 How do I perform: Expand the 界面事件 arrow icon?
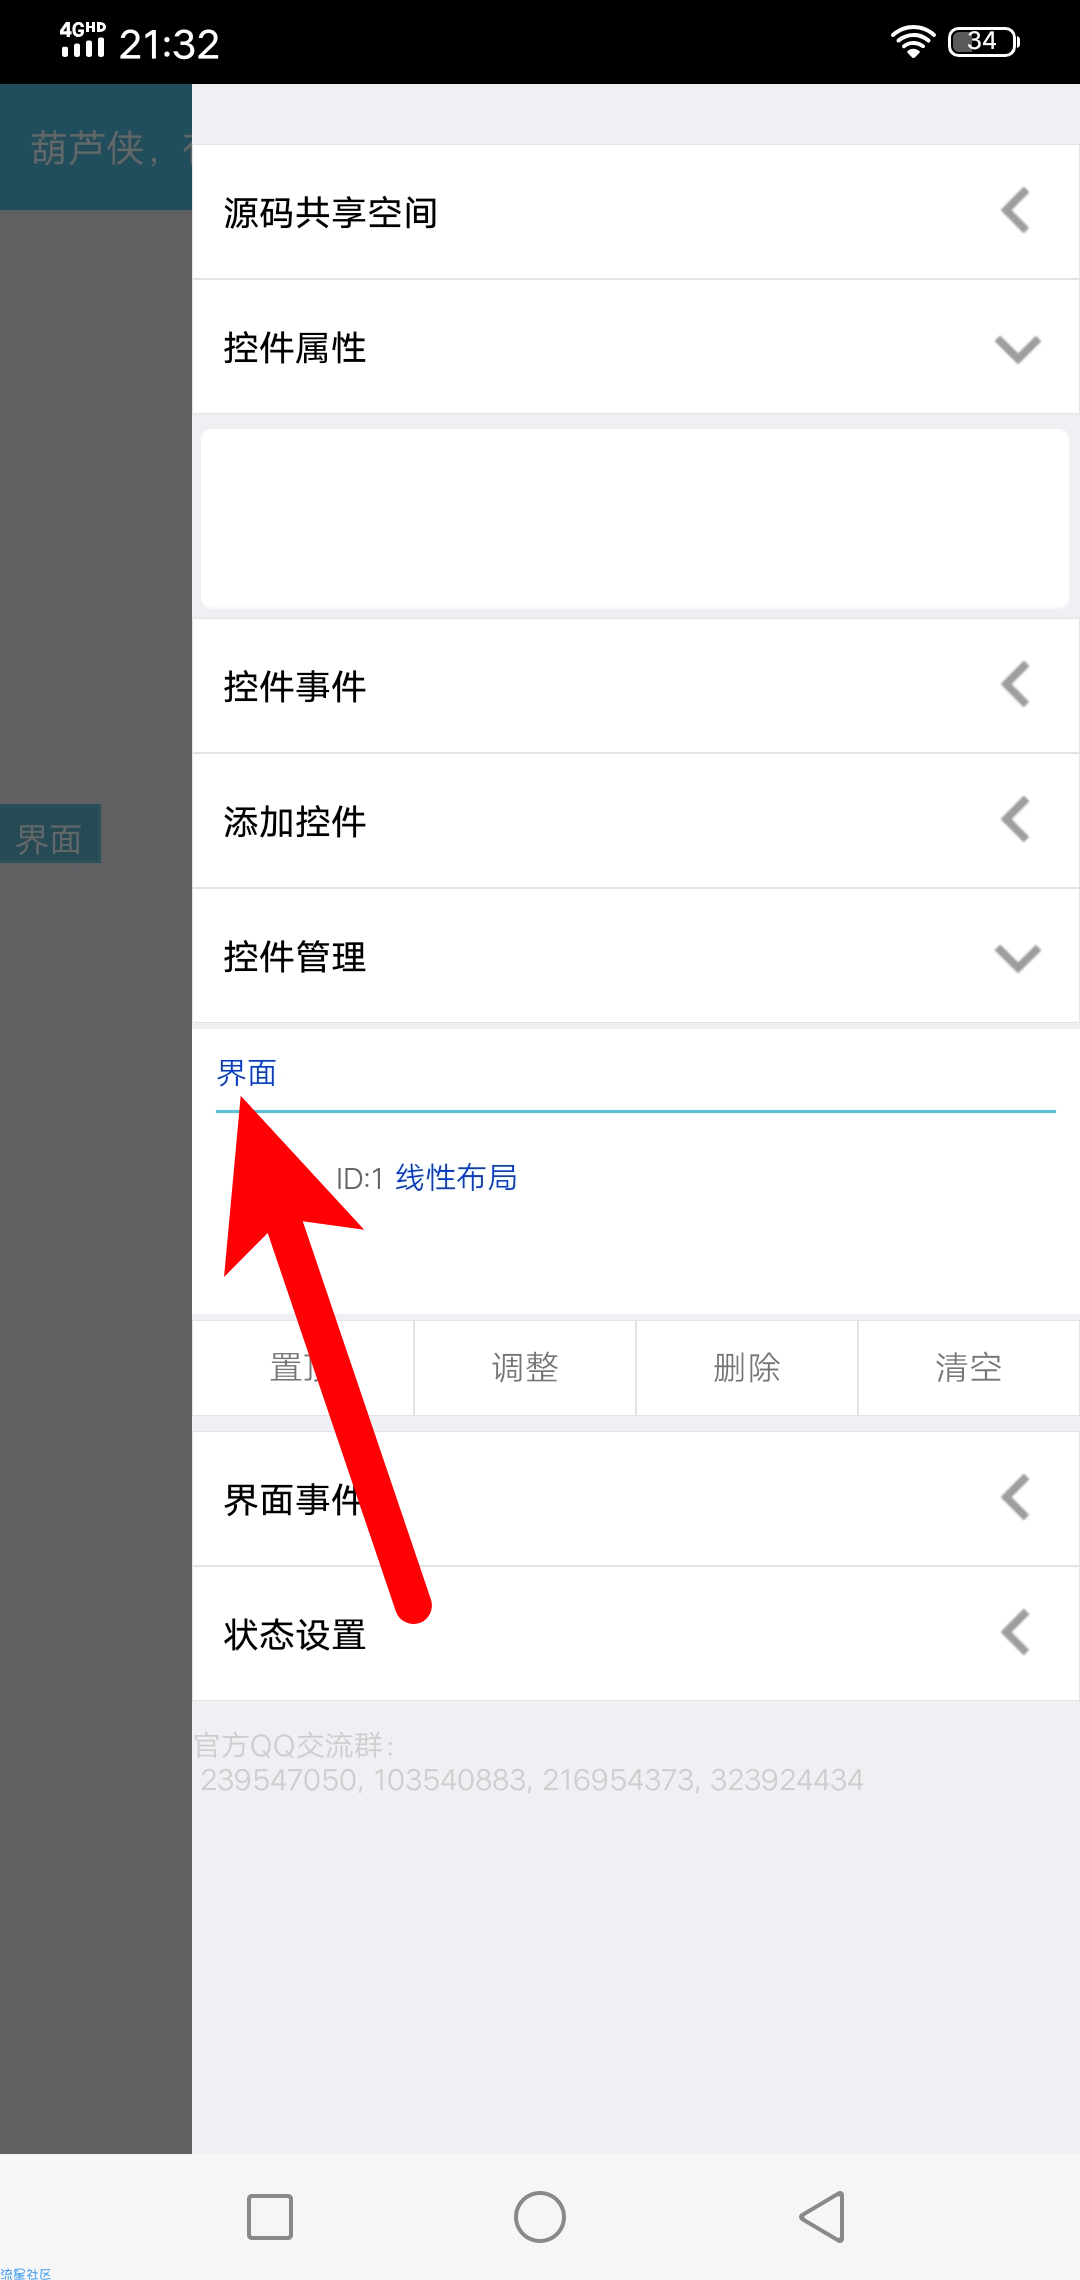(1016, 1498)
